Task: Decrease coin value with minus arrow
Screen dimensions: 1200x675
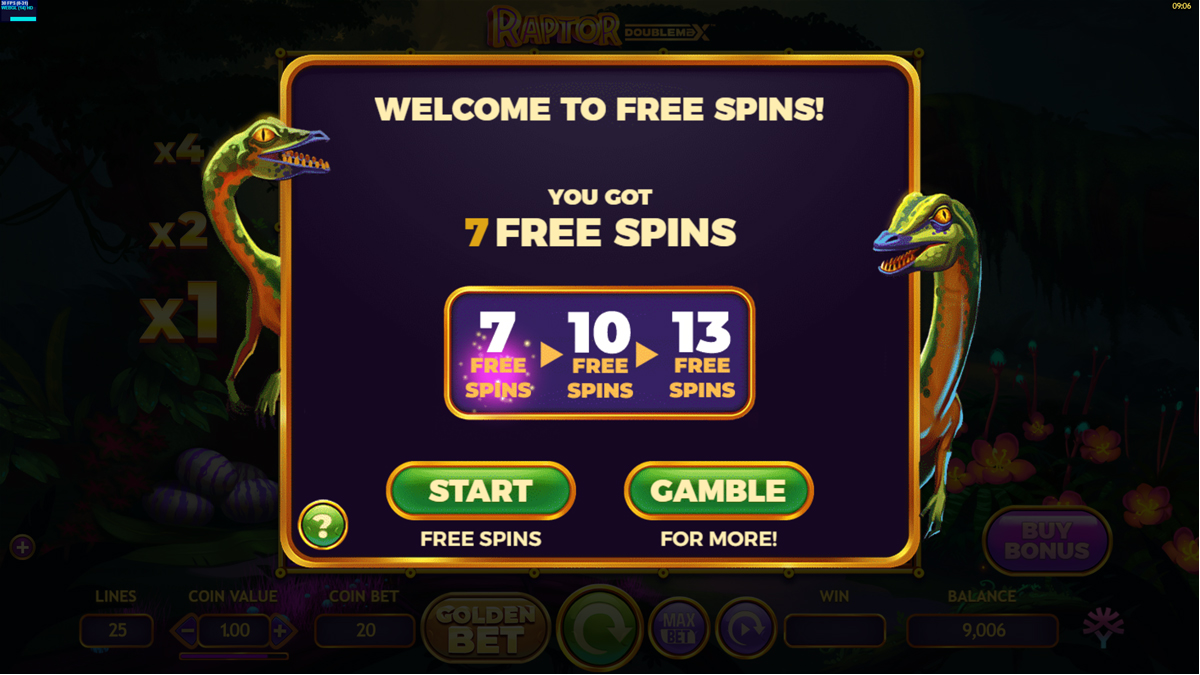Action: (184, 631)
